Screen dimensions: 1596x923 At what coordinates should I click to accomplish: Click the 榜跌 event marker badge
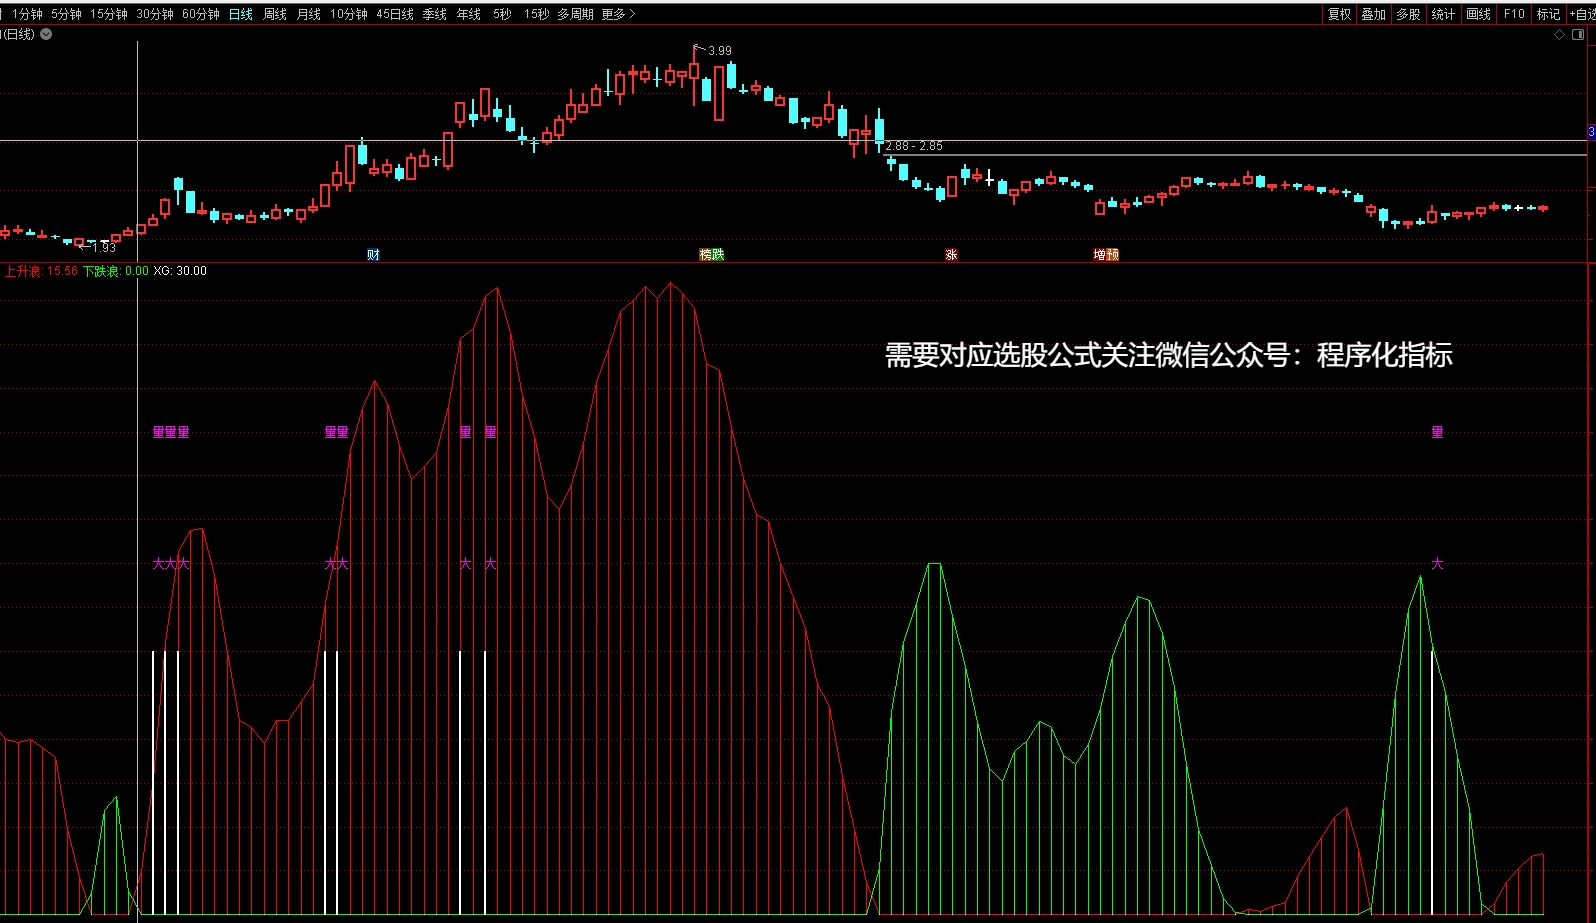coord(711,255)
